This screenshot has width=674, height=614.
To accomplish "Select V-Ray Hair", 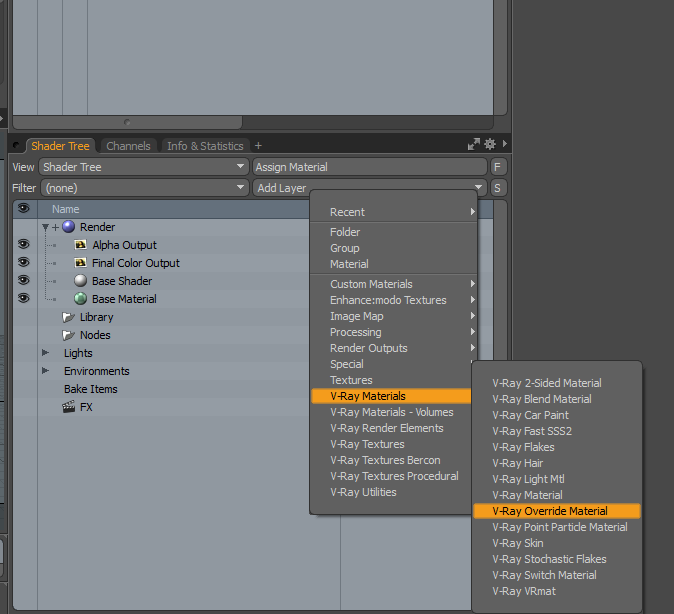I will click(557, 463).
